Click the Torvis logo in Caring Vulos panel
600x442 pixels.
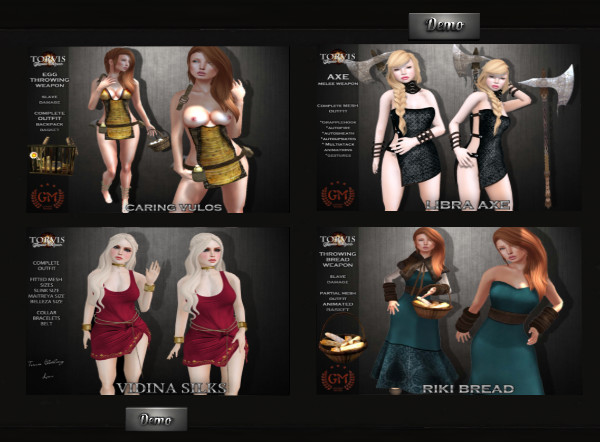tap(48, 60)
